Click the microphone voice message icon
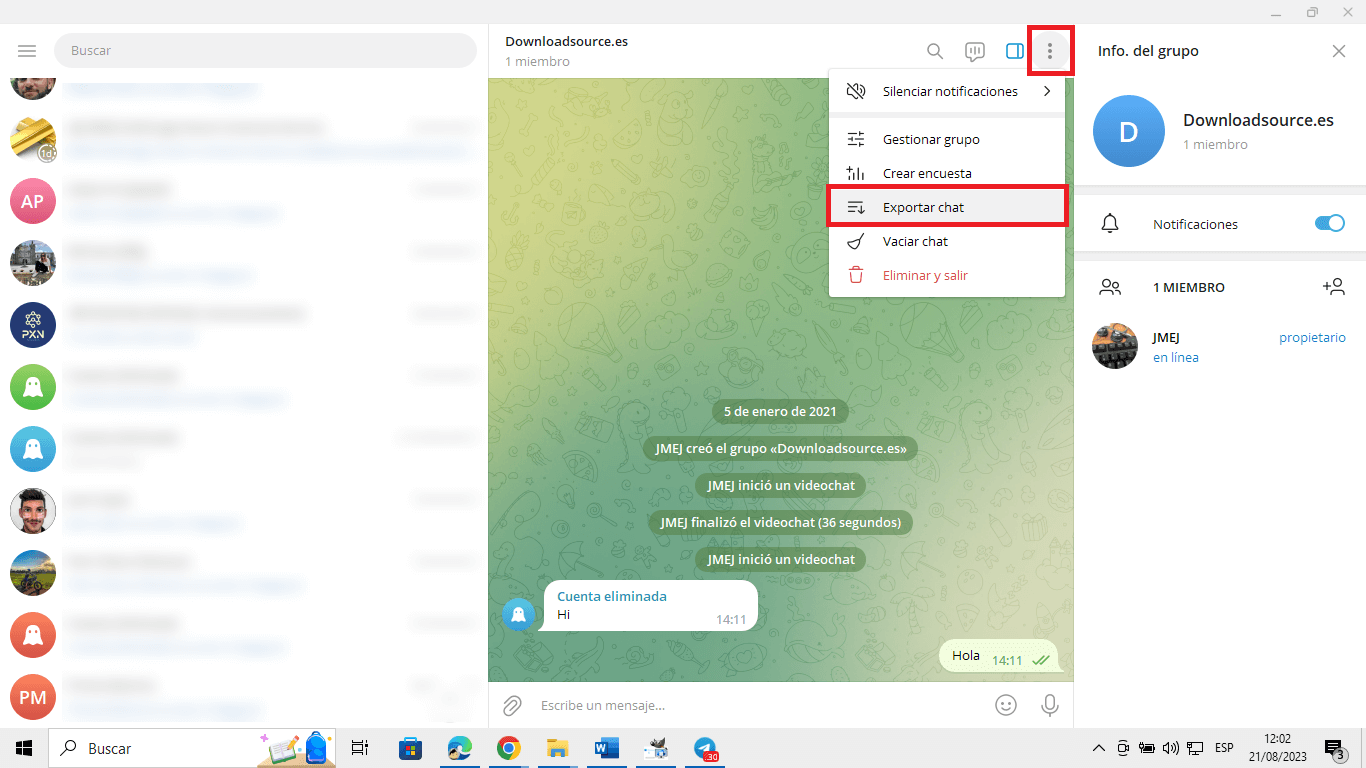 click(1049, 705)
